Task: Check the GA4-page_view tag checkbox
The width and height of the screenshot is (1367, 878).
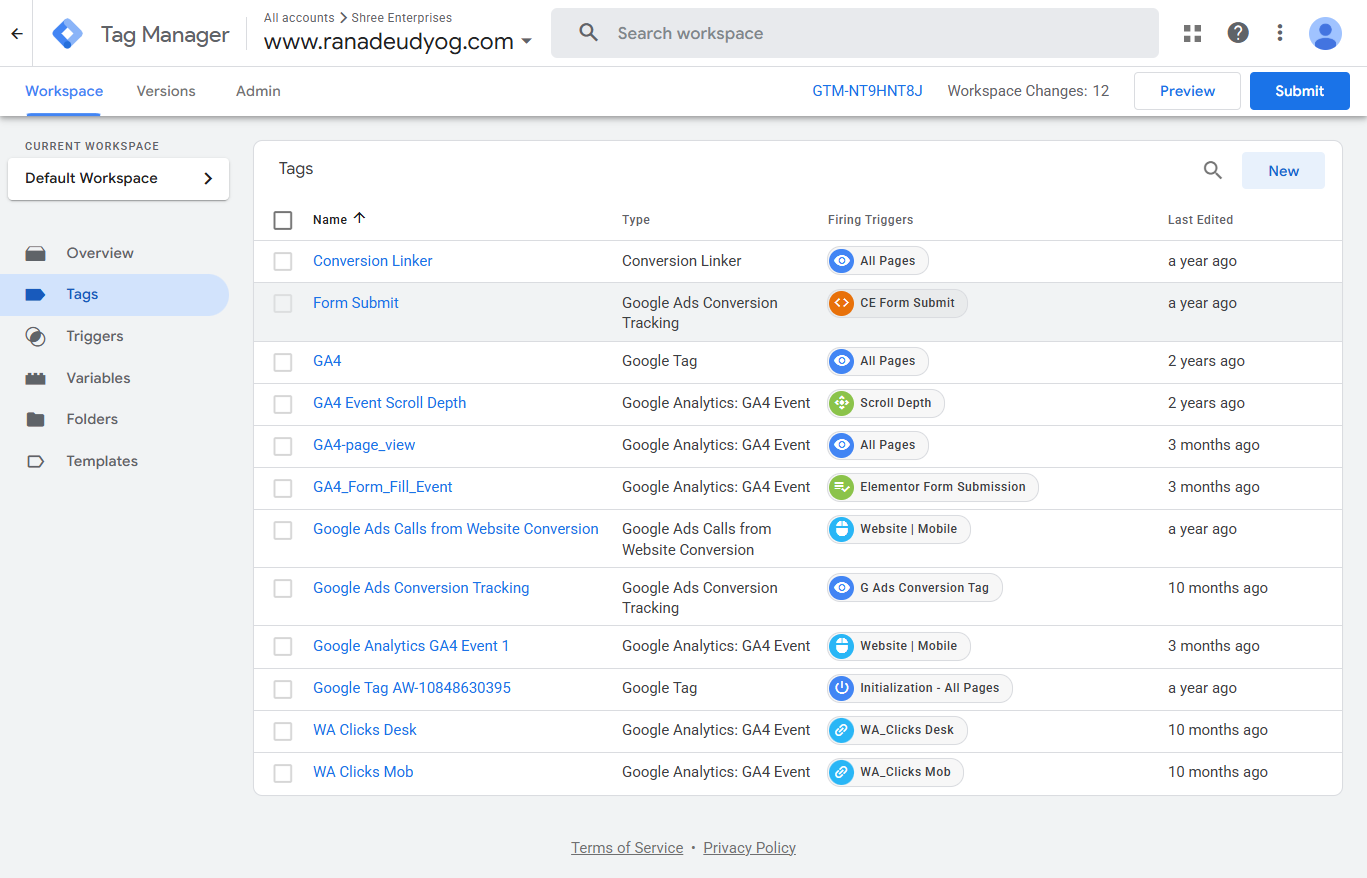Action: [x=283, y=446]
